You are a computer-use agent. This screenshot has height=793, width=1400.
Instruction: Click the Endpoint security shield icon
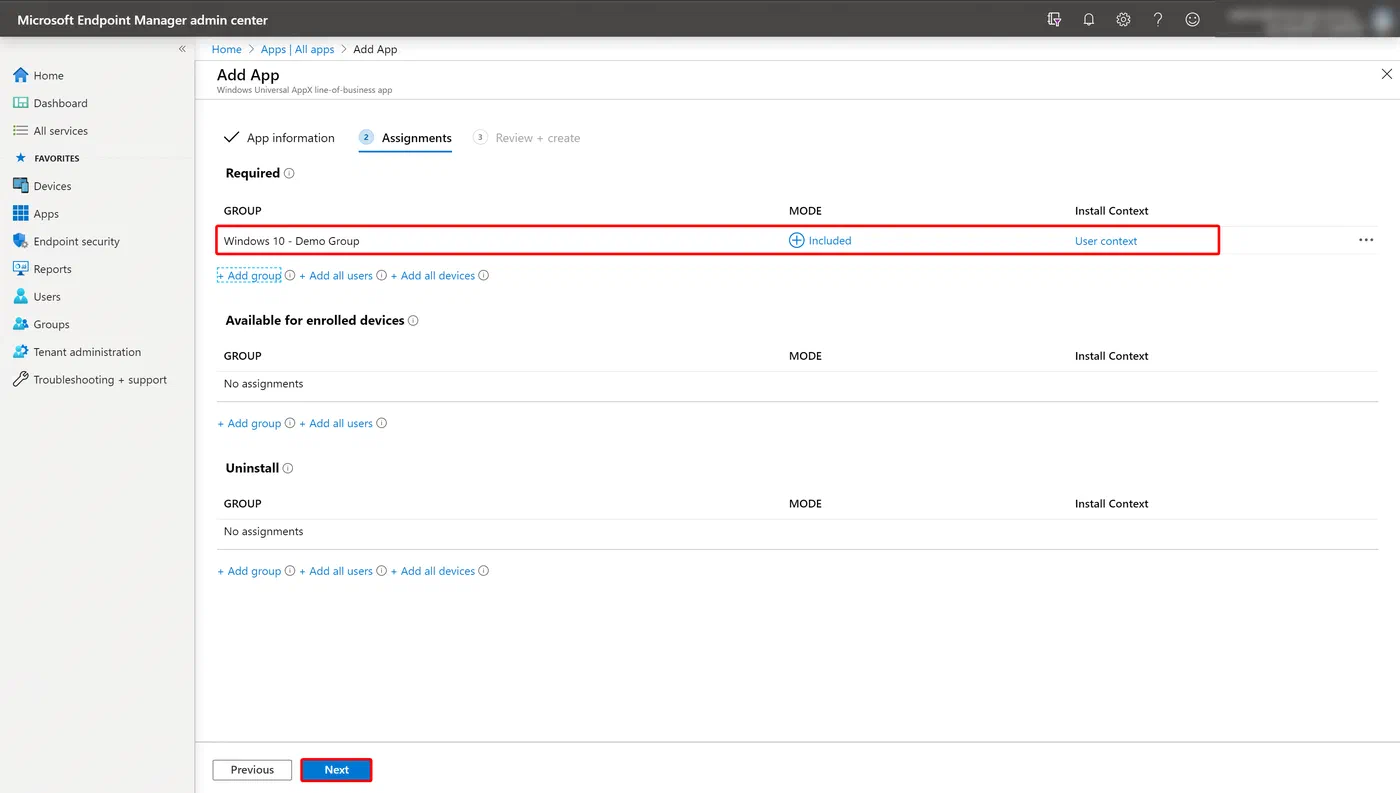click(20, 241)
